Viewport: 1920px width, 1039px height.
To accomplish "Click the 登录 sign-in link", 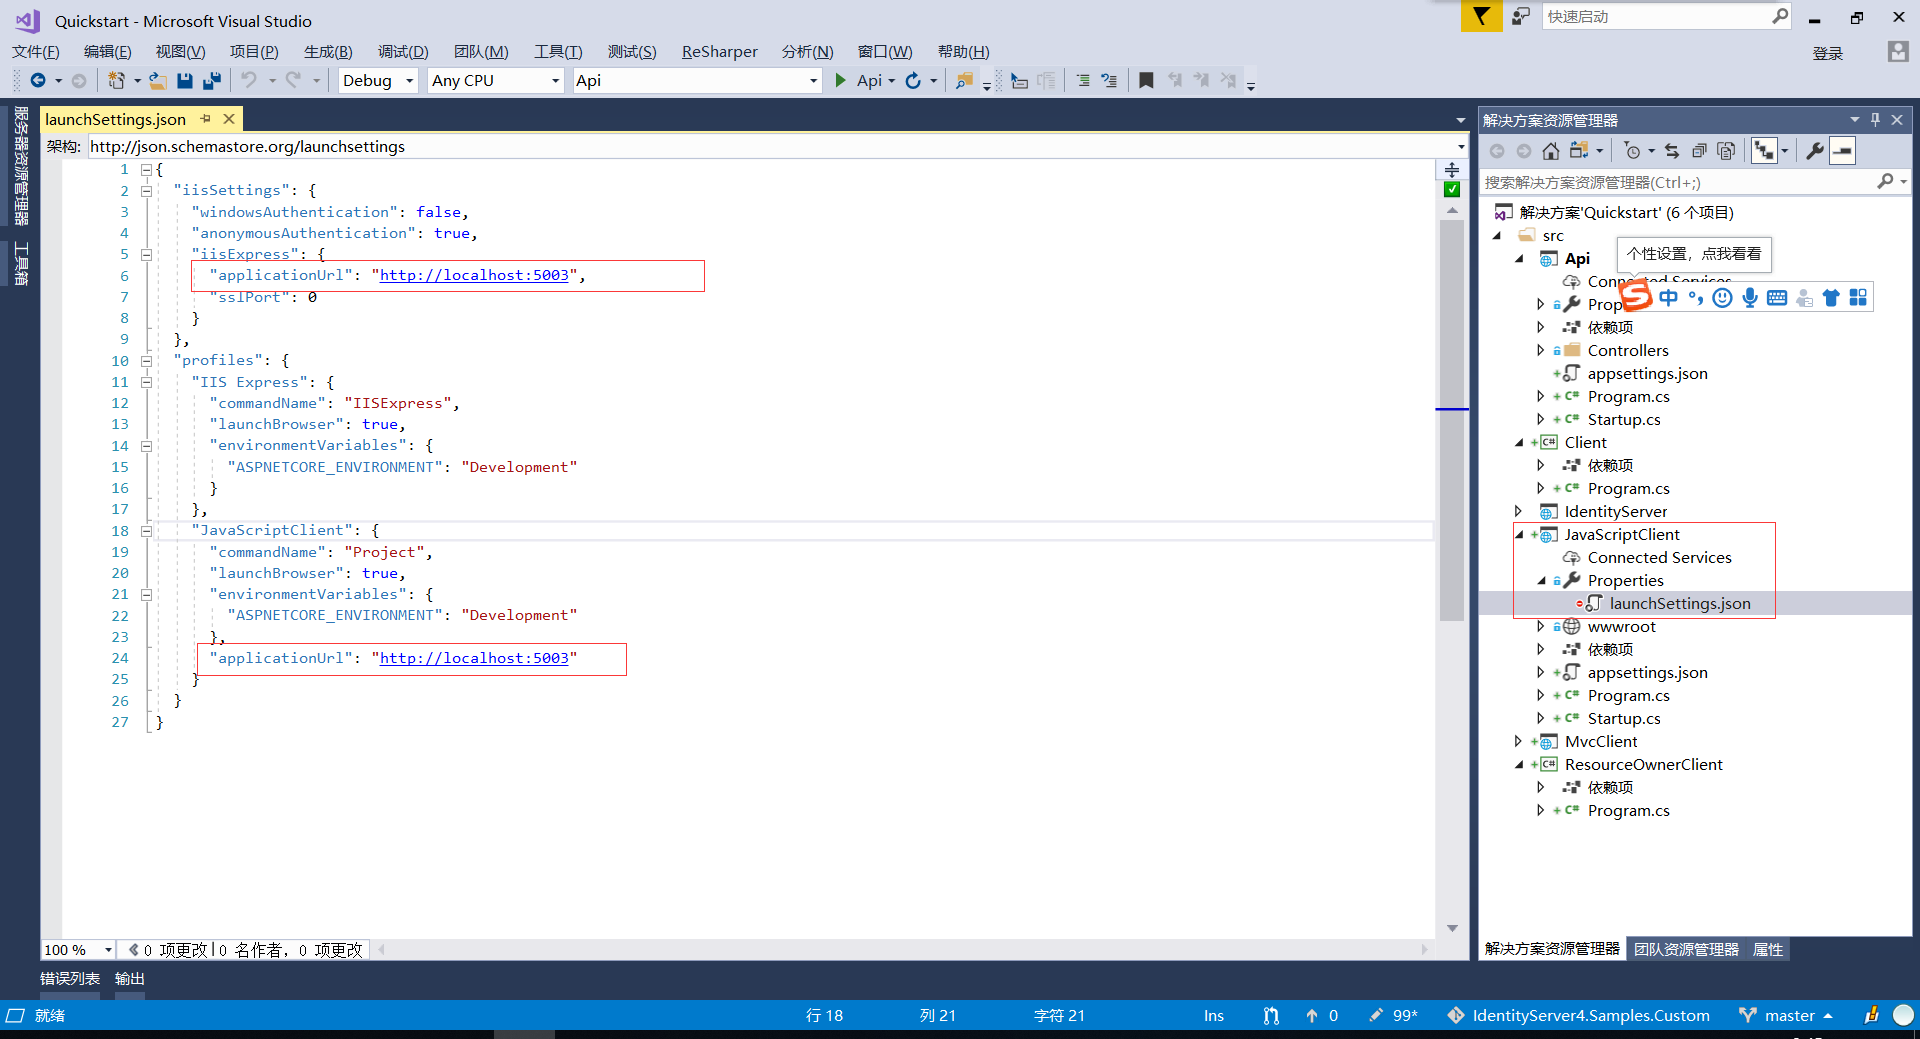I will click(x=1828, y=54).
